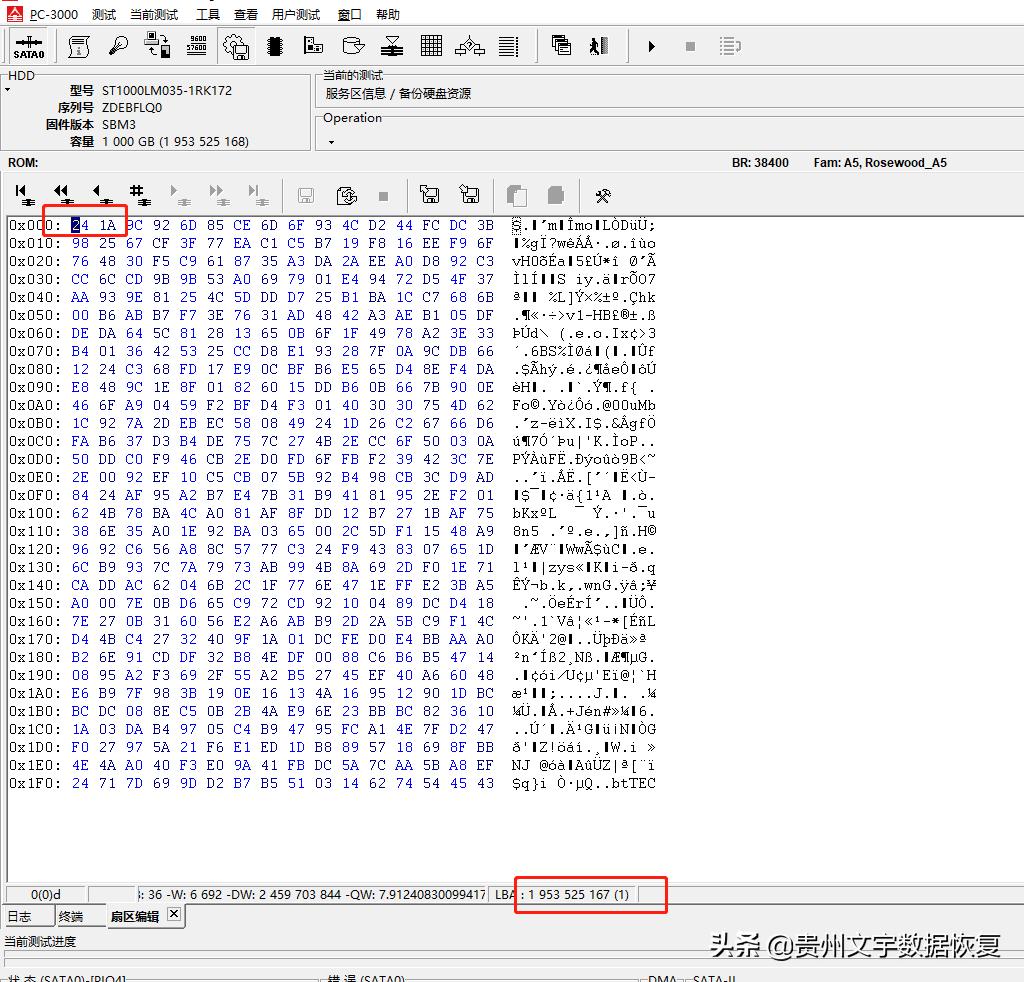Click the reload sector icon beside save

(347, 195)
